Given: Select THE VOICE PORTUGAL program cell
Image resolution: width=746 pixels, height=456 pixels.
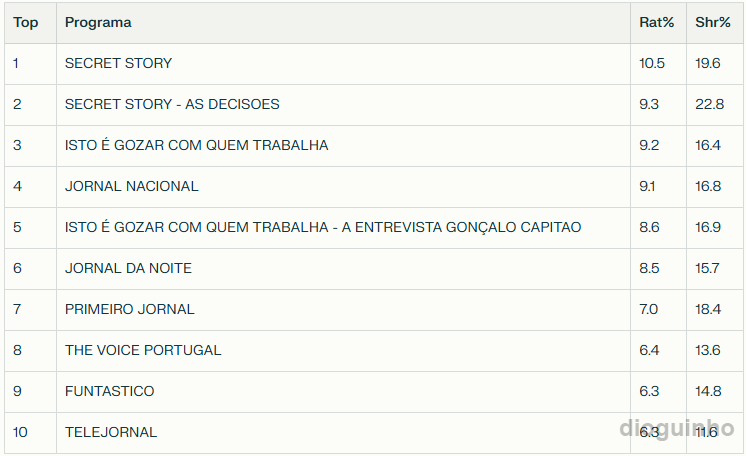Looking at the screenshot, I should [x=143, y=350].
